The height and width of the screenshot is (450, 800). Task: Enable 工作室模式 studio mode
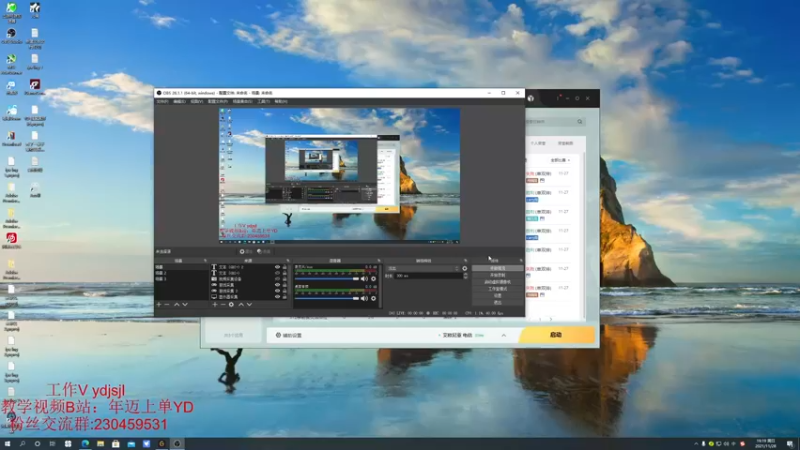coord(497,289)
